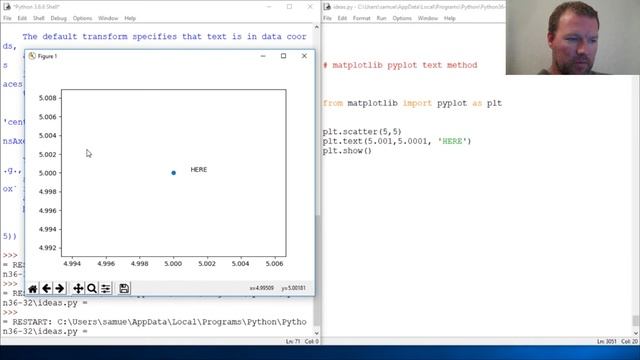Image resolution: width=640 pixels, height=360 pixels.
Task: Click the Figure 1 window icon
Action: 32,56
